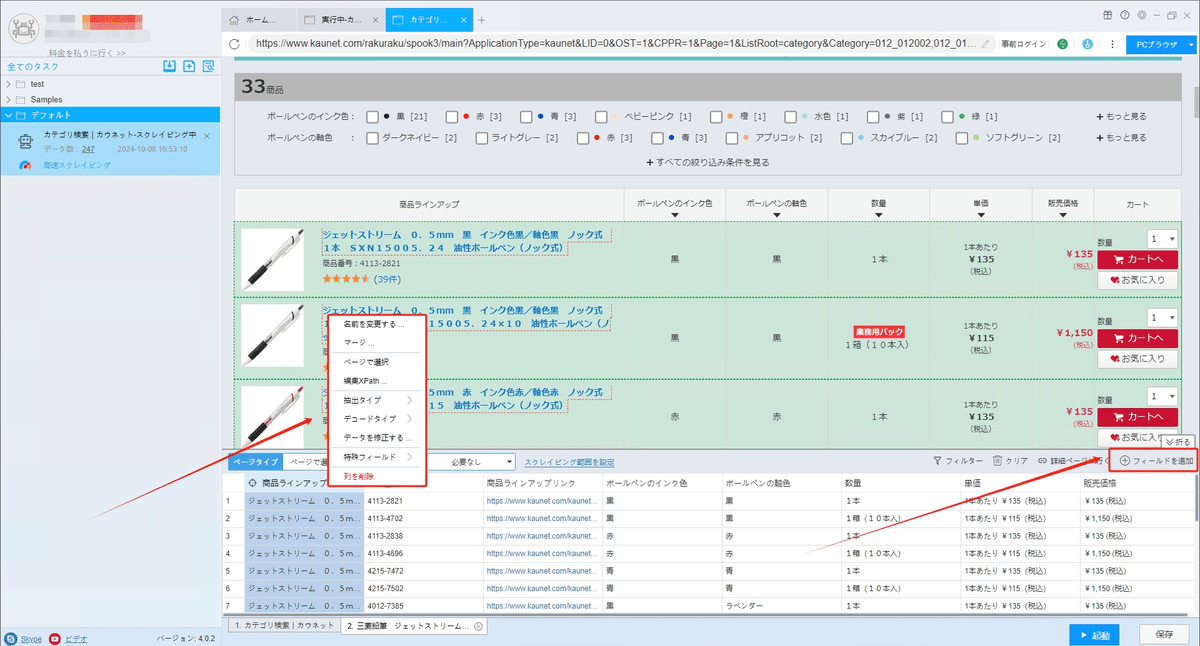The width and height of the screenshot is (1200, 646).
Task: Open data count 247 link
Action: click(x=88, y=148)
